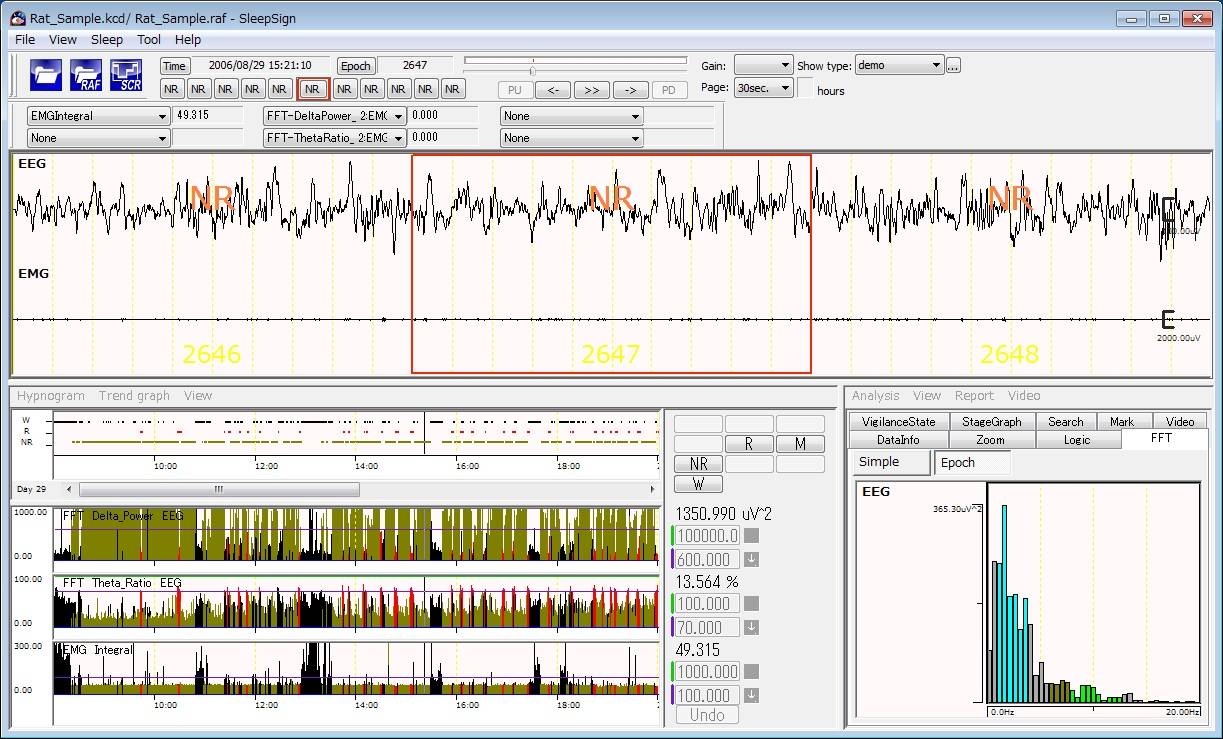Toggle the hours checkbox

805,88
